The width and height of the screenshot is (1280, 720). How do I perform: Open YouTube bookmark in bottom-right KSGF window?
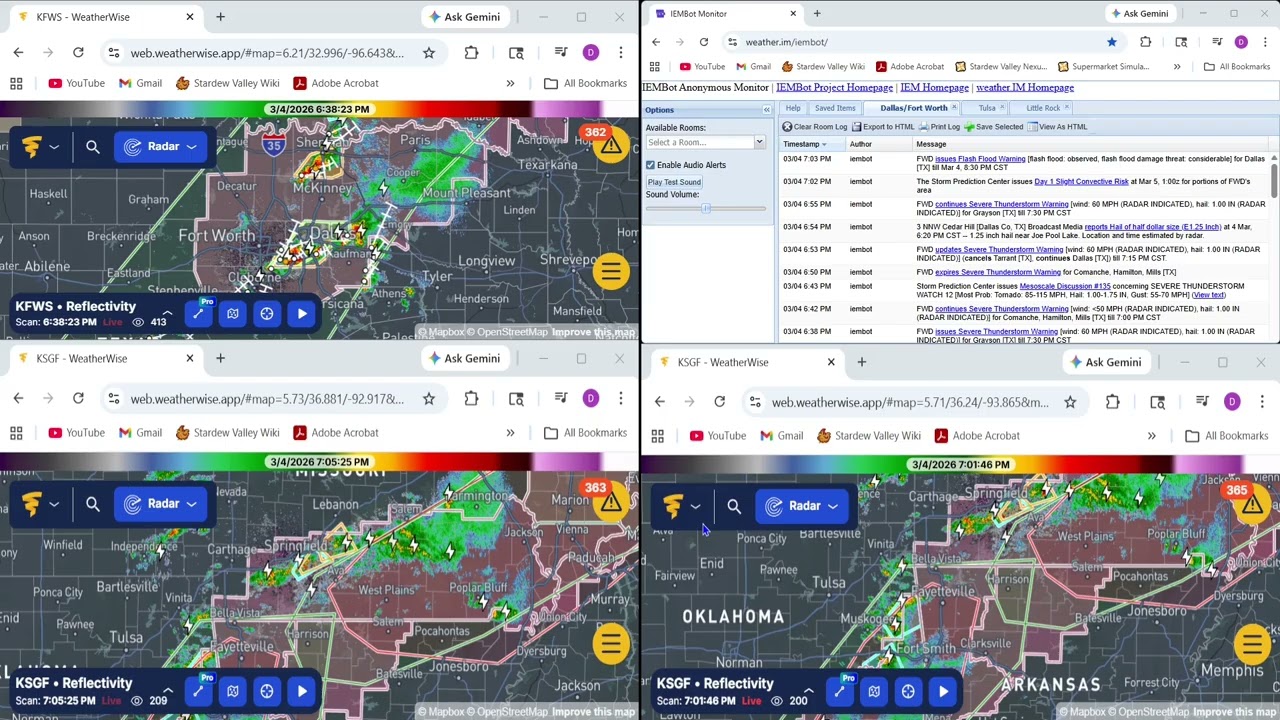coord(717,436)
